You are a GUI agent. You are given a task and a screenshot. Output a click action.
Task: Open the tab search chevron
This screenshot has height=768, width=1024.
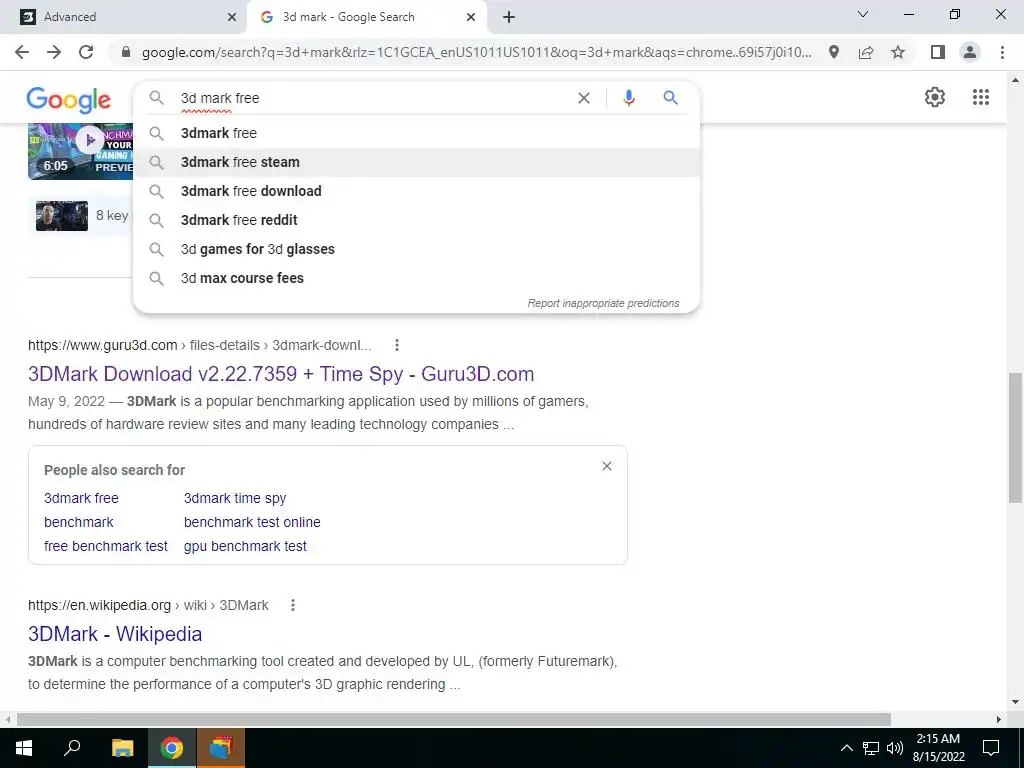click(x=863, y=14)
